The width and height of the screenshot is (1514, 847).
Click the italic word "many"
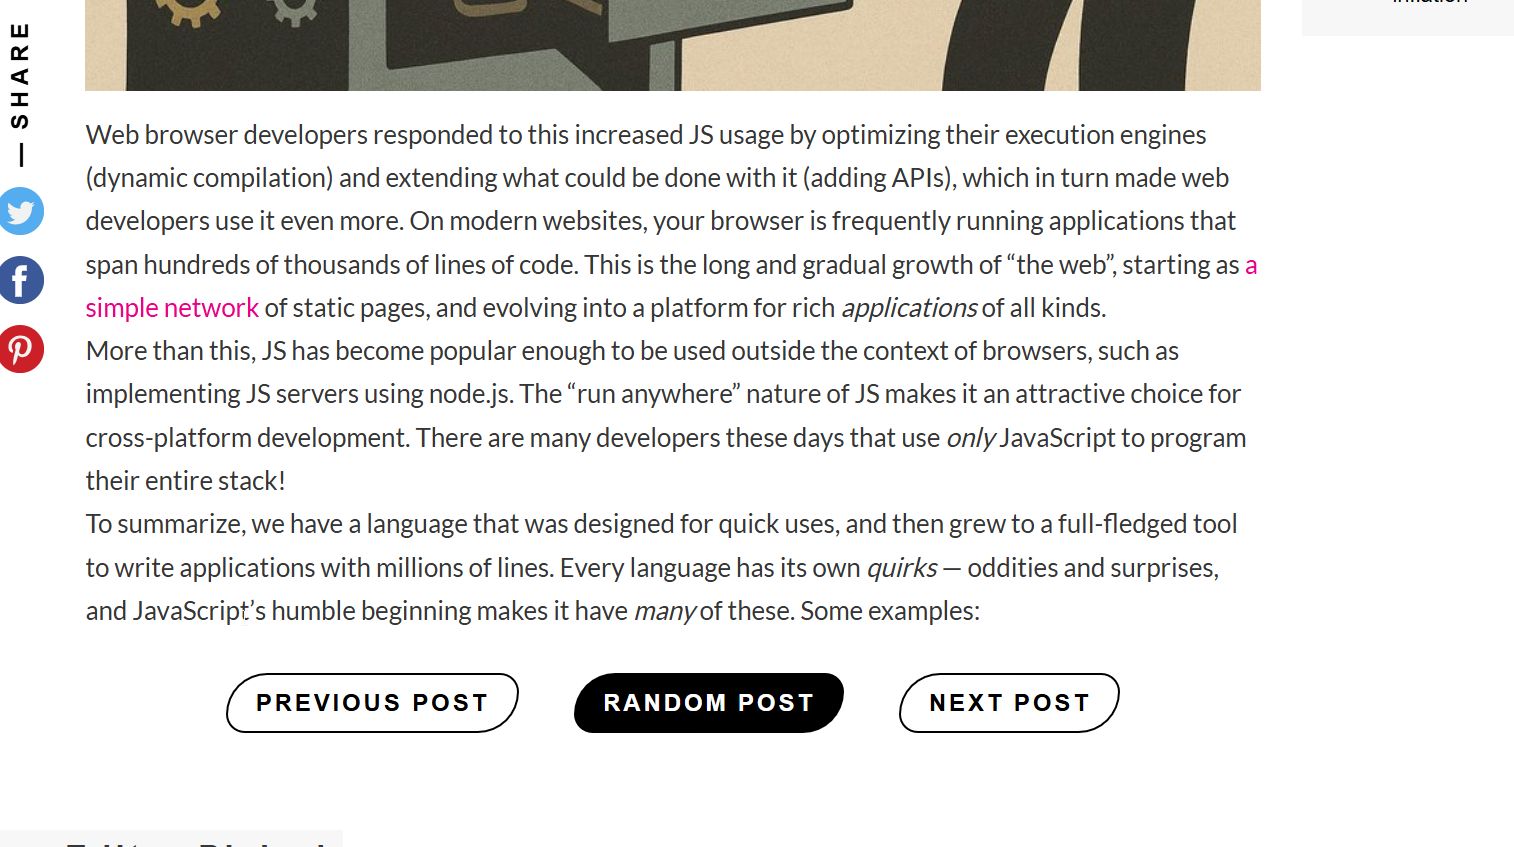pos(664,611)
